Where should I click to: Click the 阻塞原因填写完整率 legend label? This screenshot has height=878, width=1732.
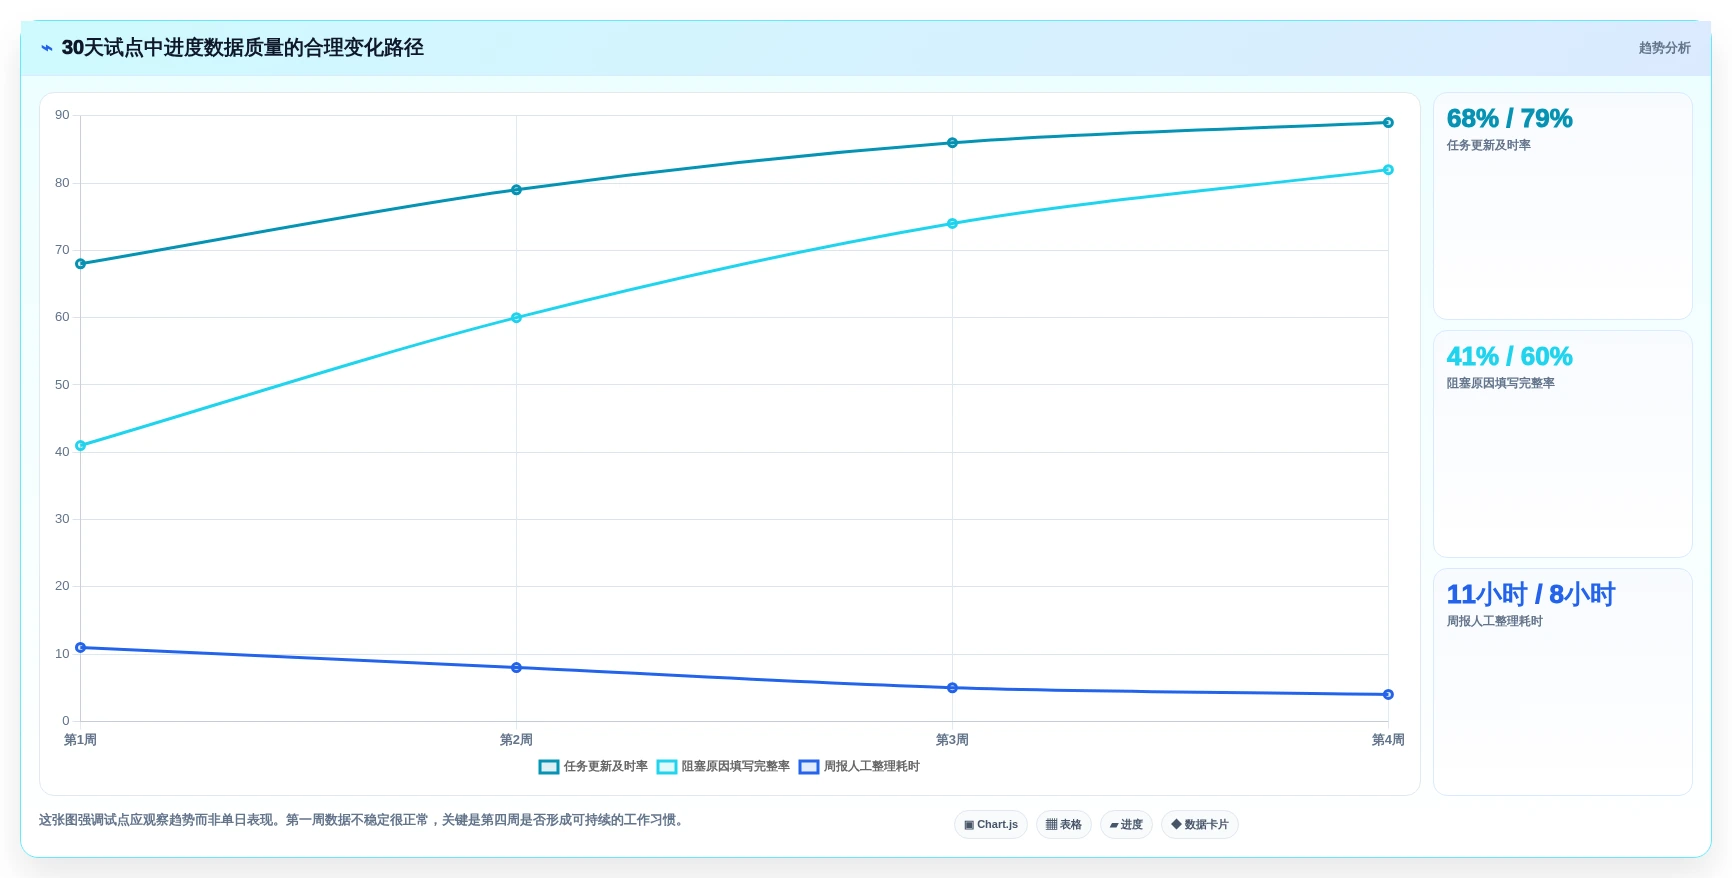point(736,767)
